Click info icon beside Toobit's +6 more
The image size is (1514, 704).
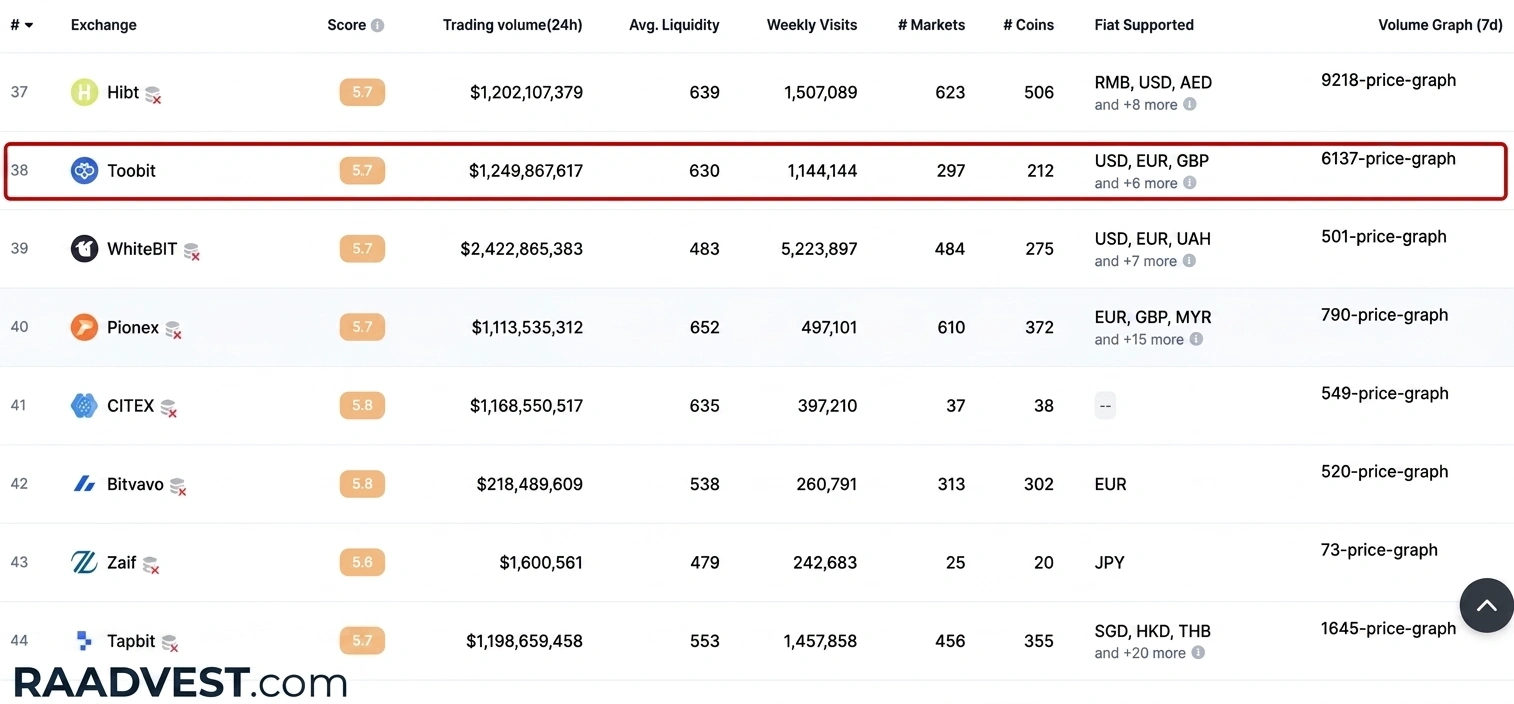point(1190,183)
